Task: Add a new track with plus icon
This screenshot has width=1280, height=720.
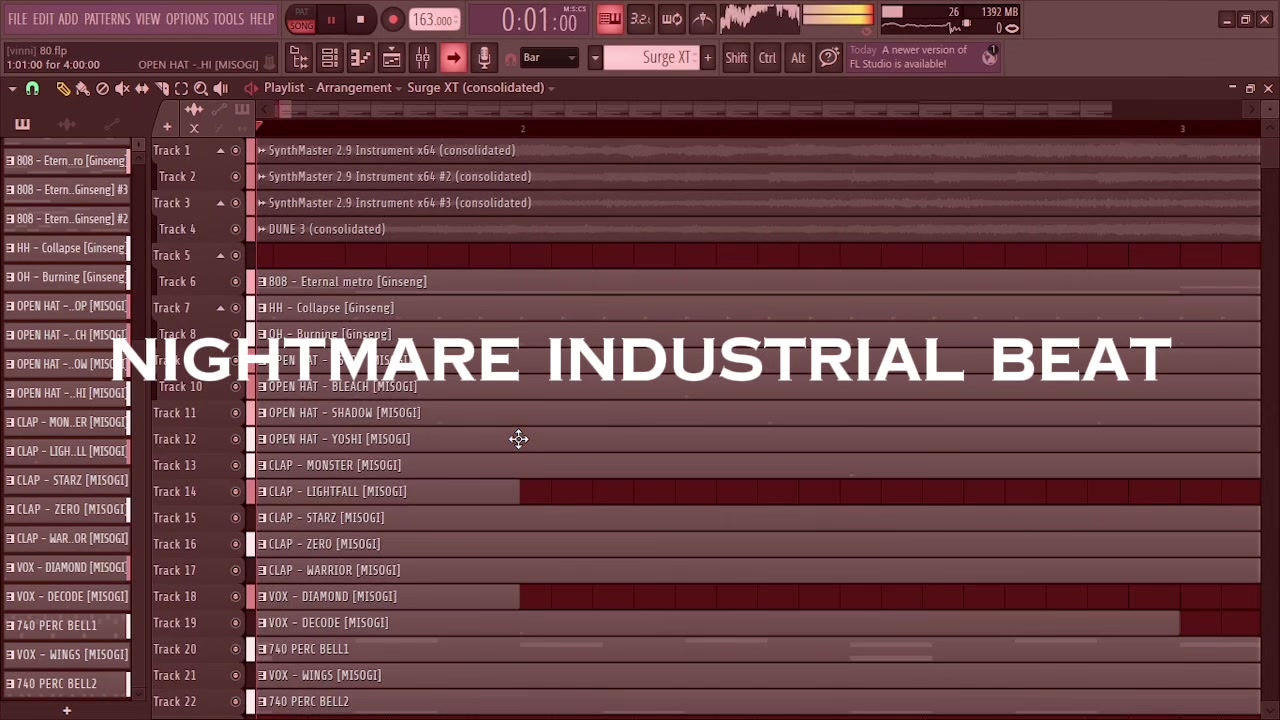Action: click(167, 127)
